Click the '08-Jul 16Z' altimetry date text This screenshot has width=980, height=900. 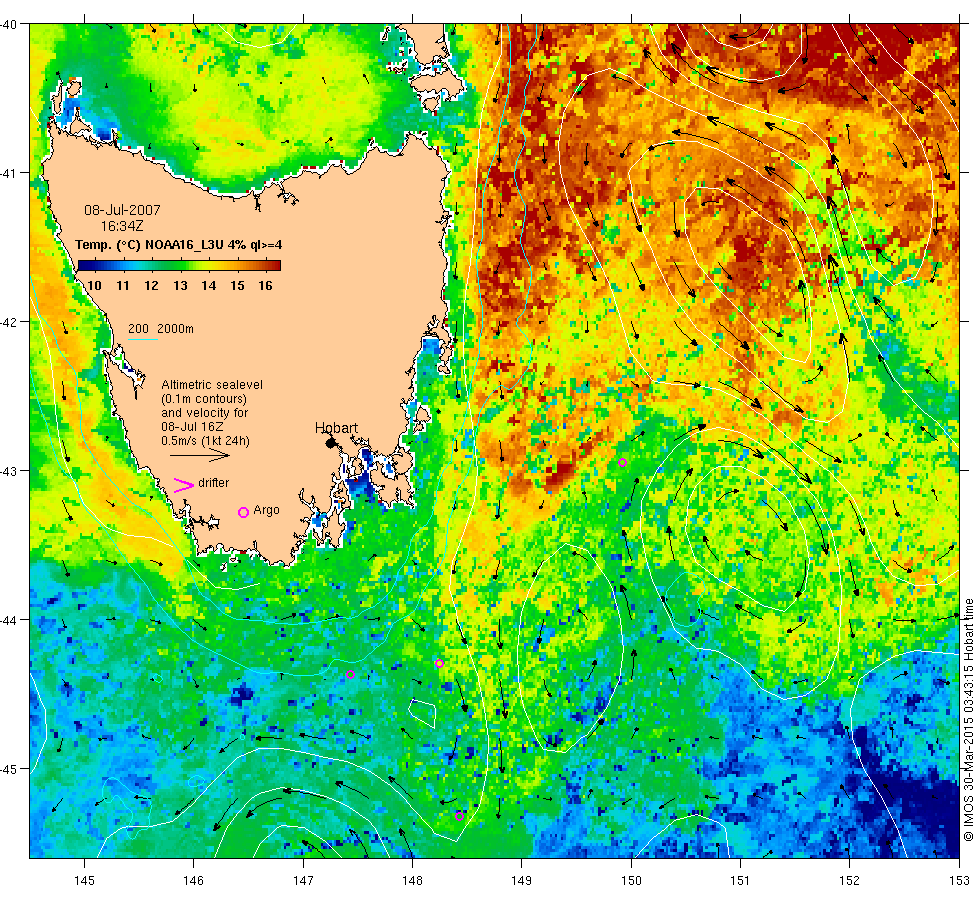(x=192, y=427)
